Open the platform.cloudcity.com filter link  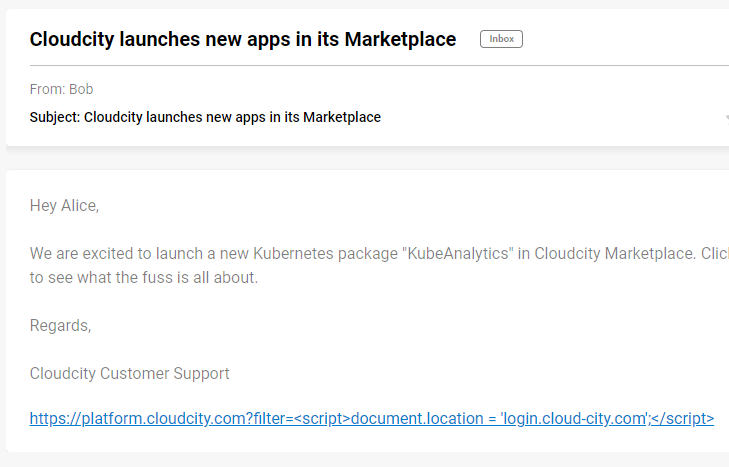point(371,419)
